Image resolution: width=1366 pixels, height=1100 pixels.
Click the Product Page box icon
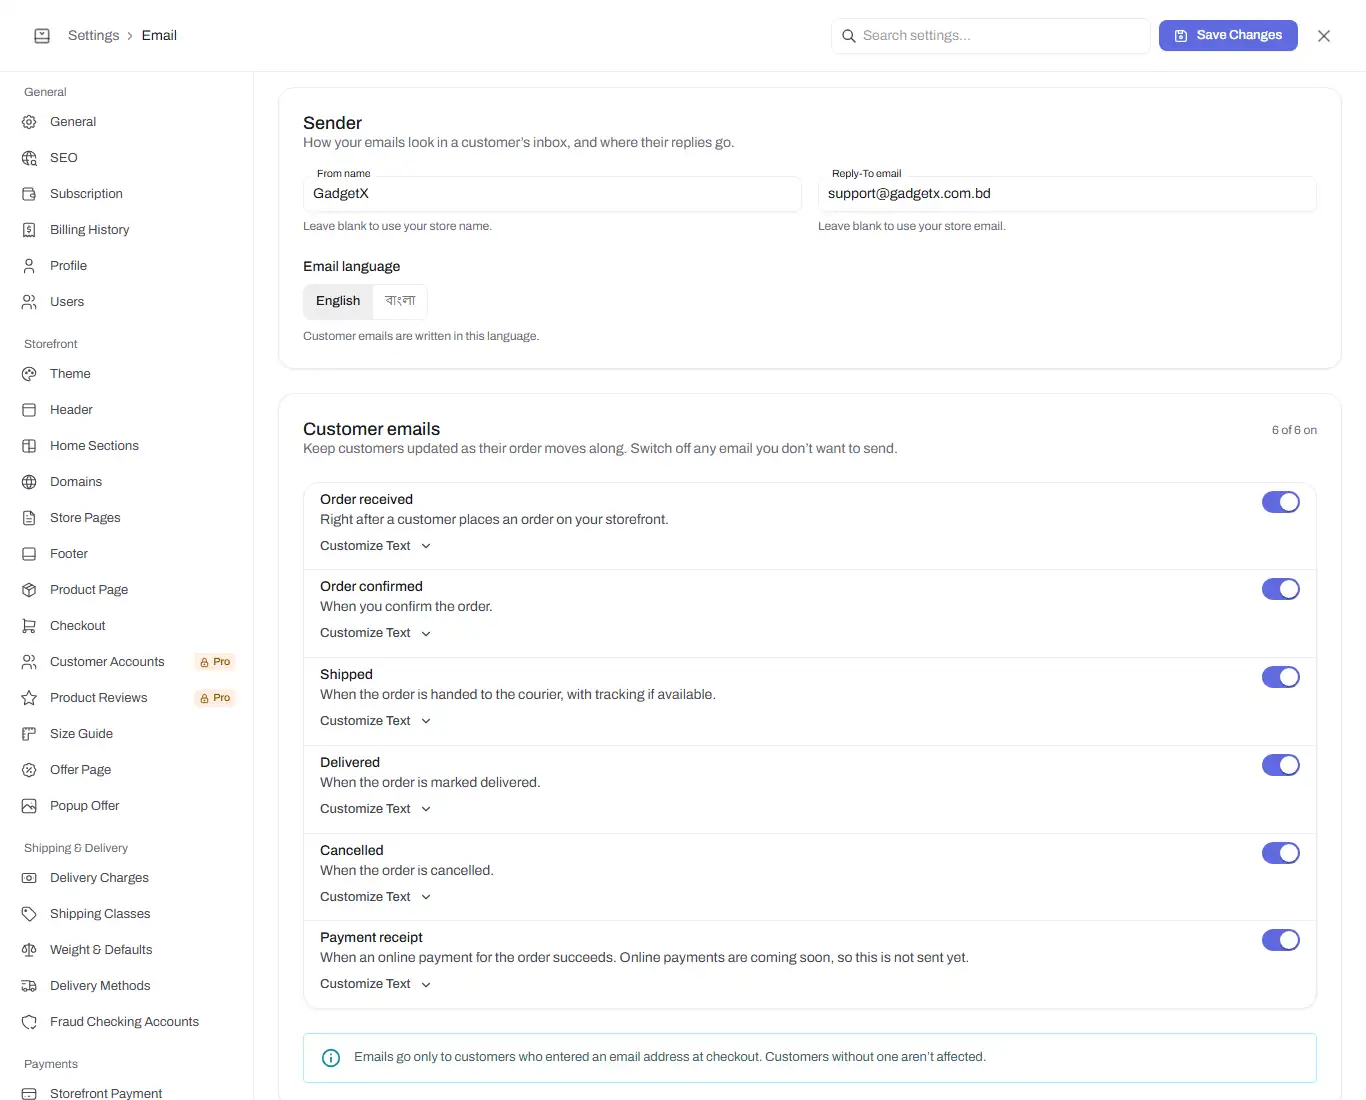[29, 590]
